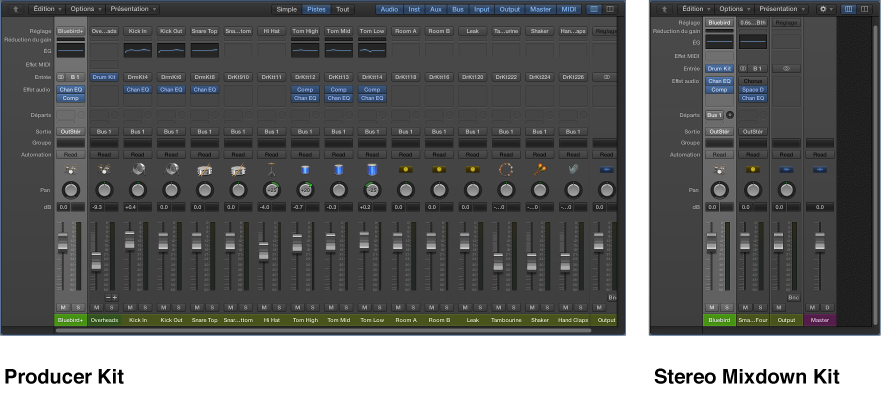The height and width of the screenshot is (394, 882).
Task: Click the up-arrow button in Stereo Mixdown Kit mixer
Action: tap(664, 9)
